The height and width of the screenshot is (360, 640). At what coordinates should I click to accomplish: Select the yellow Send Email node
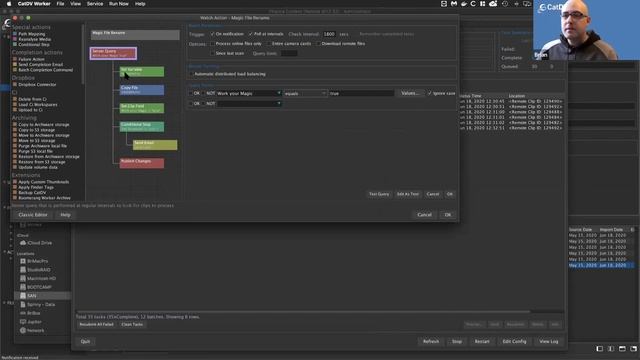pyautogui.click(x=155, y=145)
